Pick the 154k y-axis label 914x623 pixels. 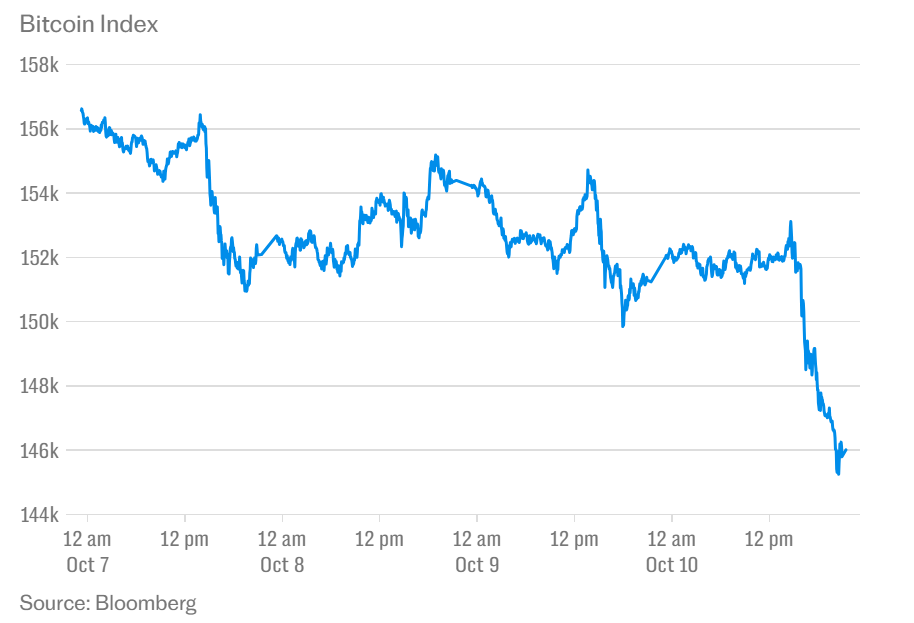click(39, 193)
